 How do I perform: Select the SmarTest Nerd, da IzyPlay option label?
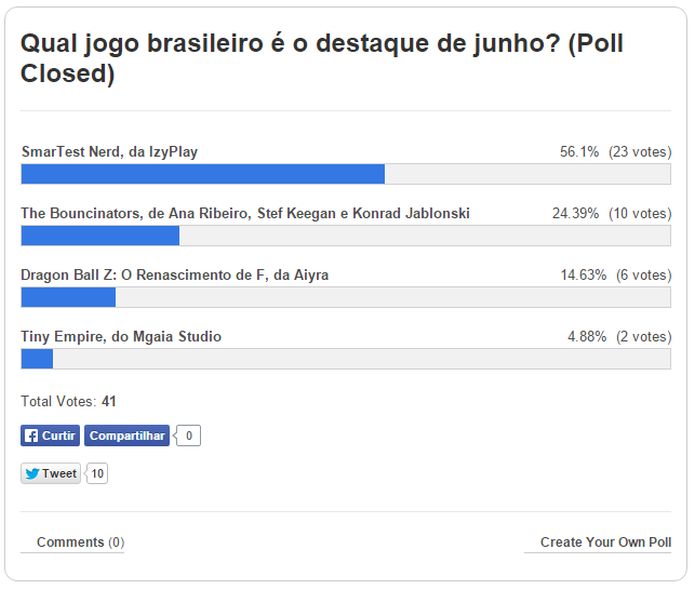pos(109,152)
